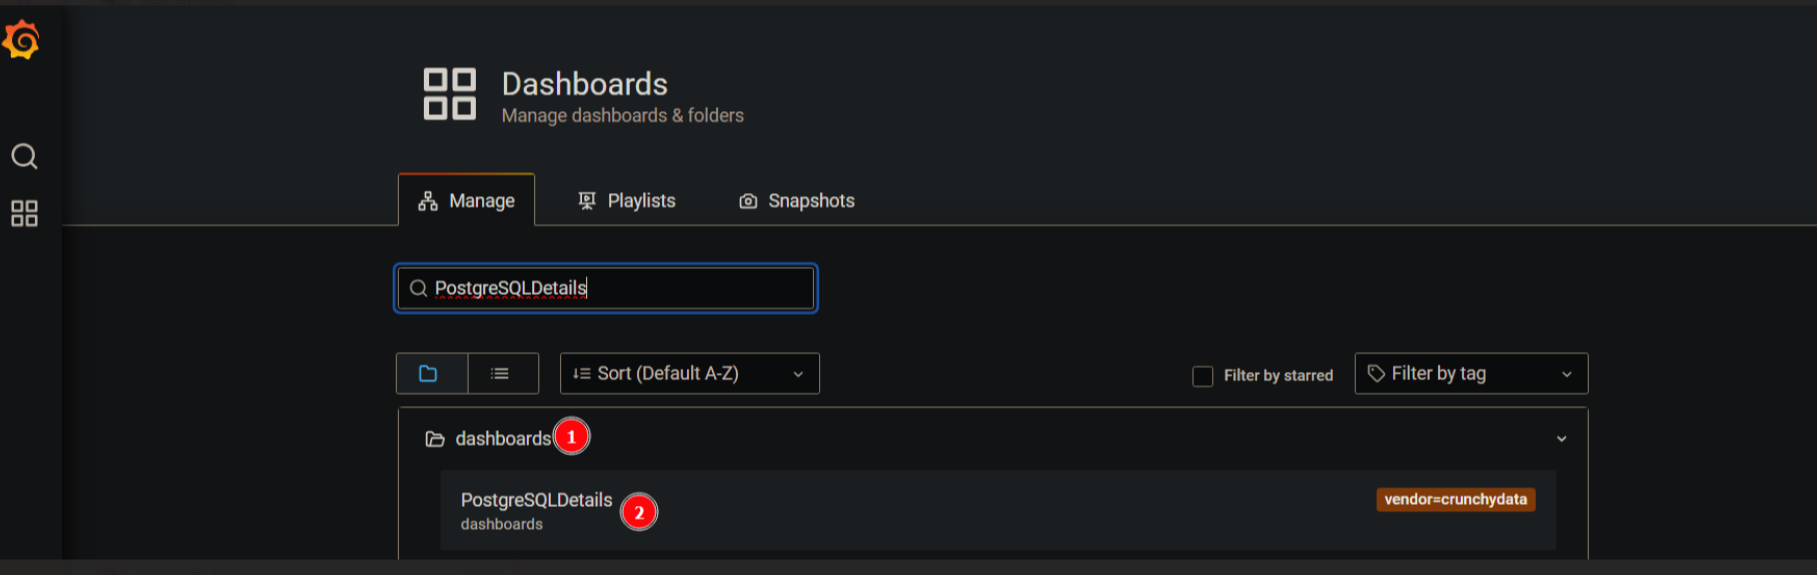Click the search field magnifier icon
Viewport: 1818px width, 576px height.
click(x=418, y=288)
